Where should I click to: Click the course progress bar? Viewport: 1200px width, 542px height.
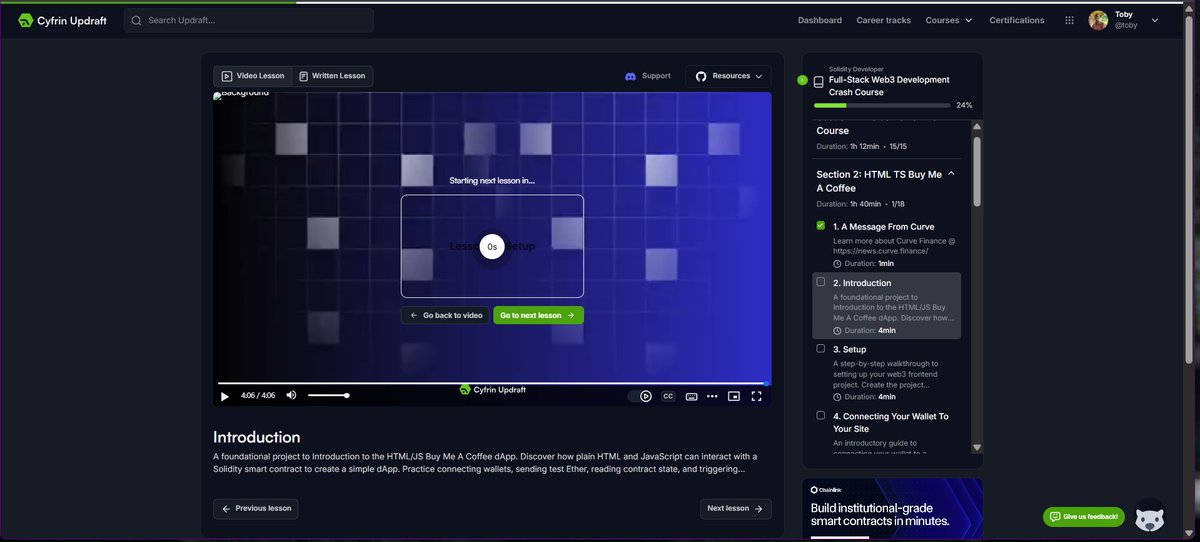(882, 104)
